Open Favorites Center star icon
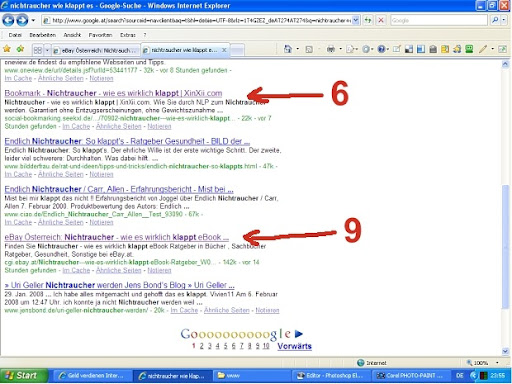This screenshot has width=512, height=384. click(7, 49)
